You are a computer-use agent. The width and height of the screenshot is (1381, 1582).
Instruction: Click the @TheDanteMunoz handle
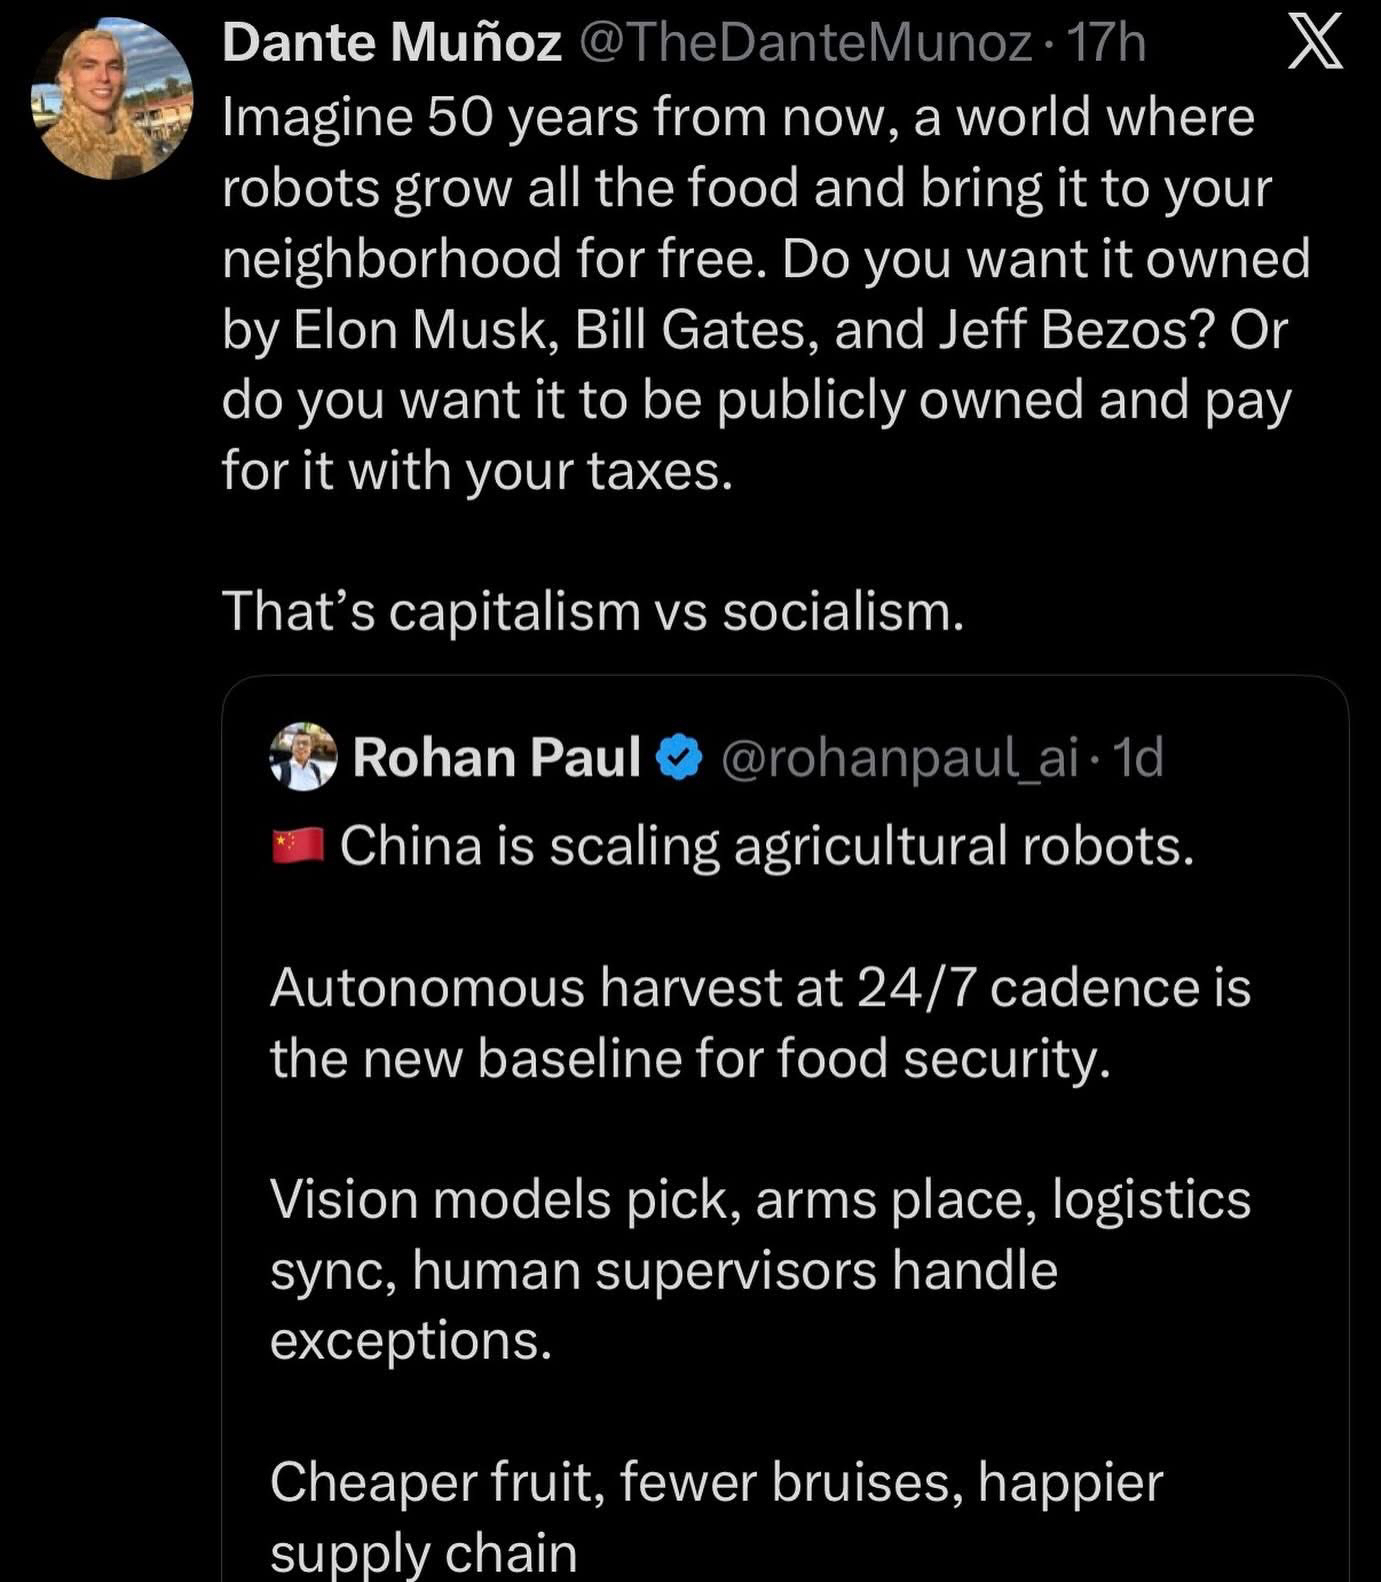click(805, 43)
